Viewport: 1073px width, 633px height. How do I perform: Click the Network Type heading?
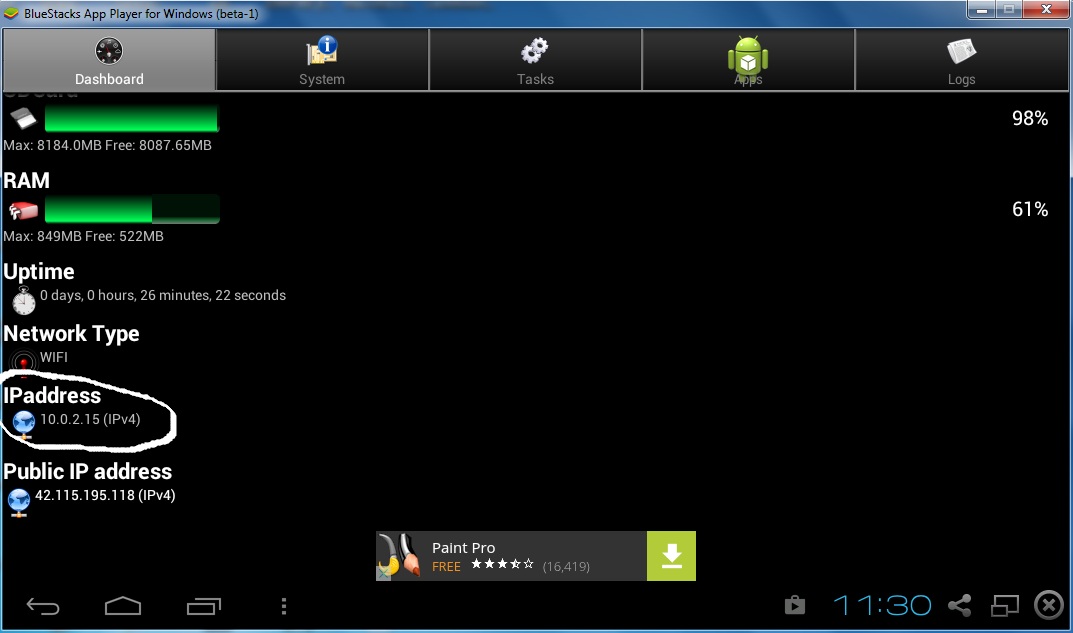pos(71,333)
